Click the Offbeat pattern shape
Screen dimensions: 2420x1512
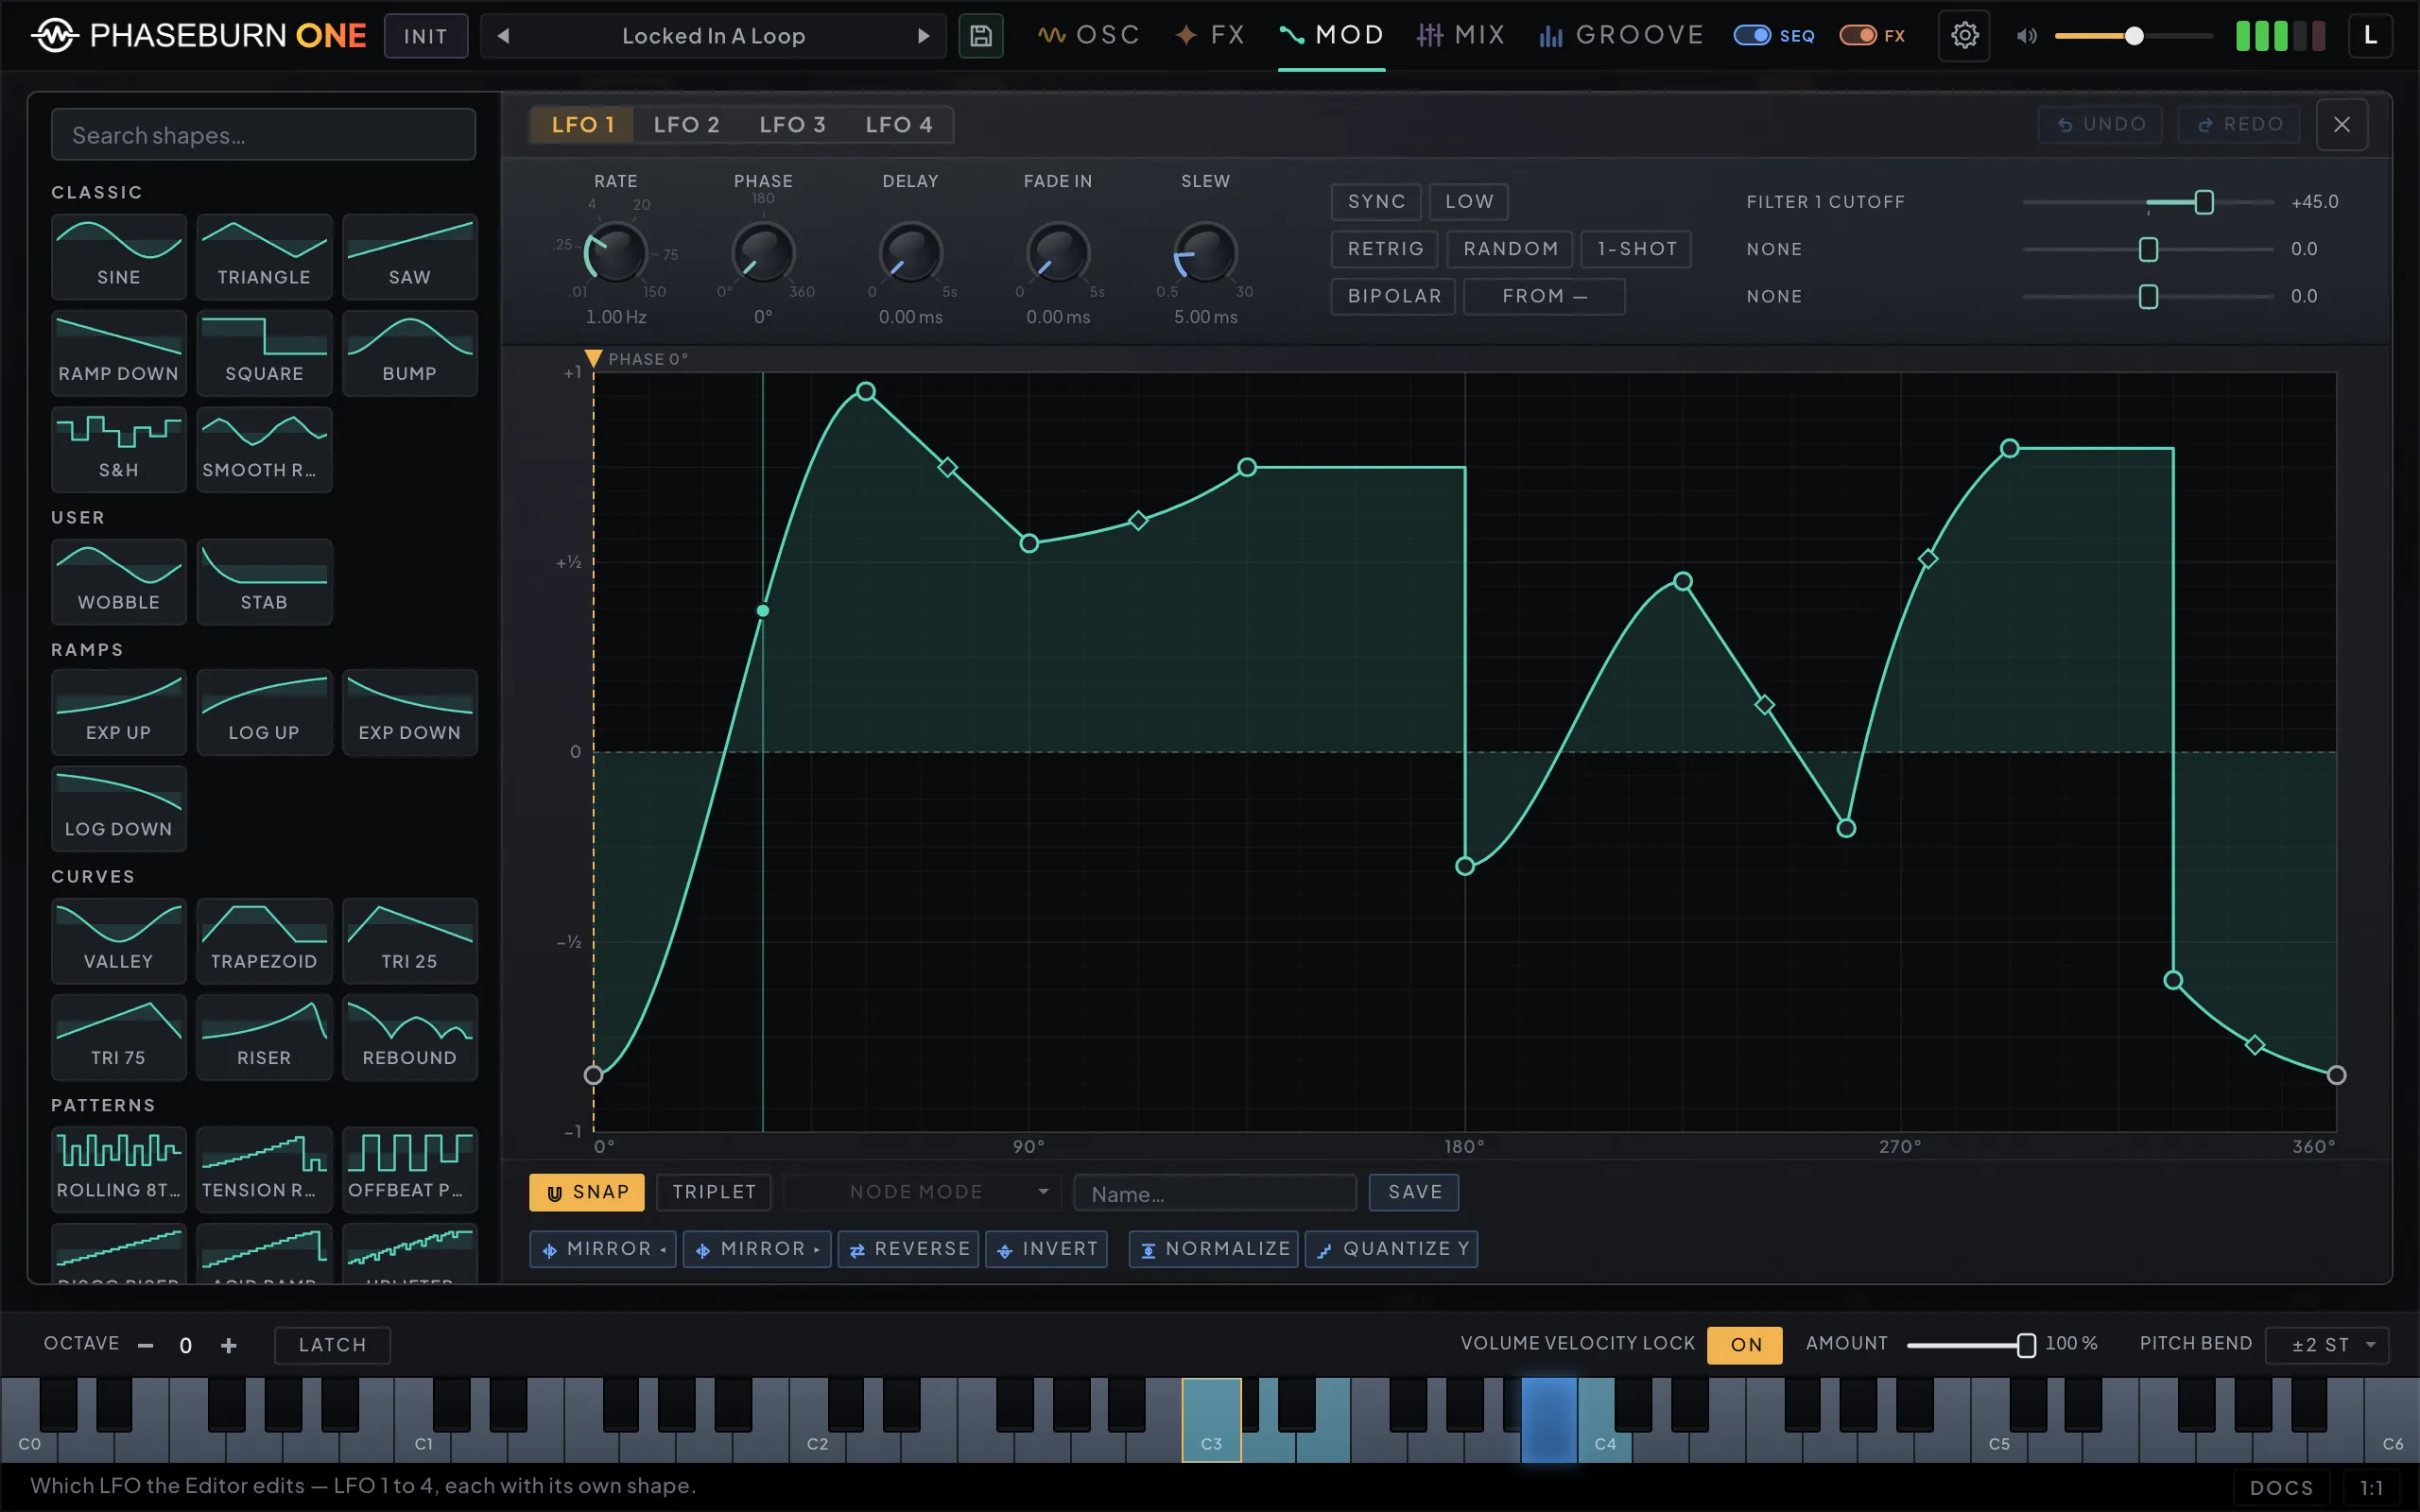pyautogui.click(x=410, y=1169)
